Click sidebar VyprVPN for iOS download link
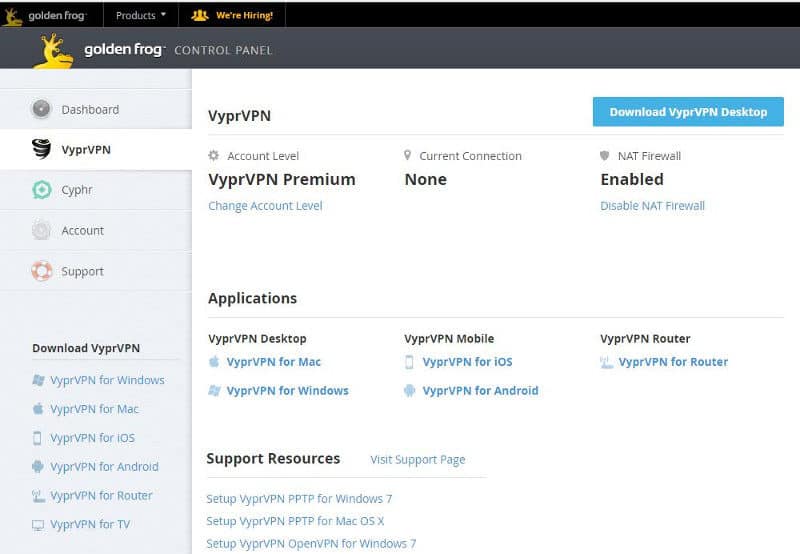 point(92,438)
